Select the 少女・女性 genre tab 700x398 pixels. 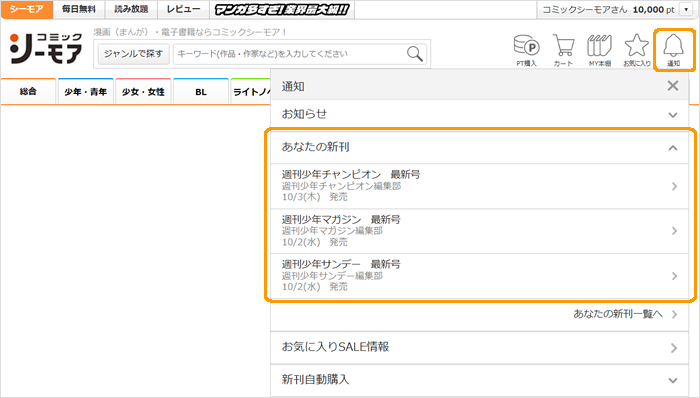(x=143, y=91)
